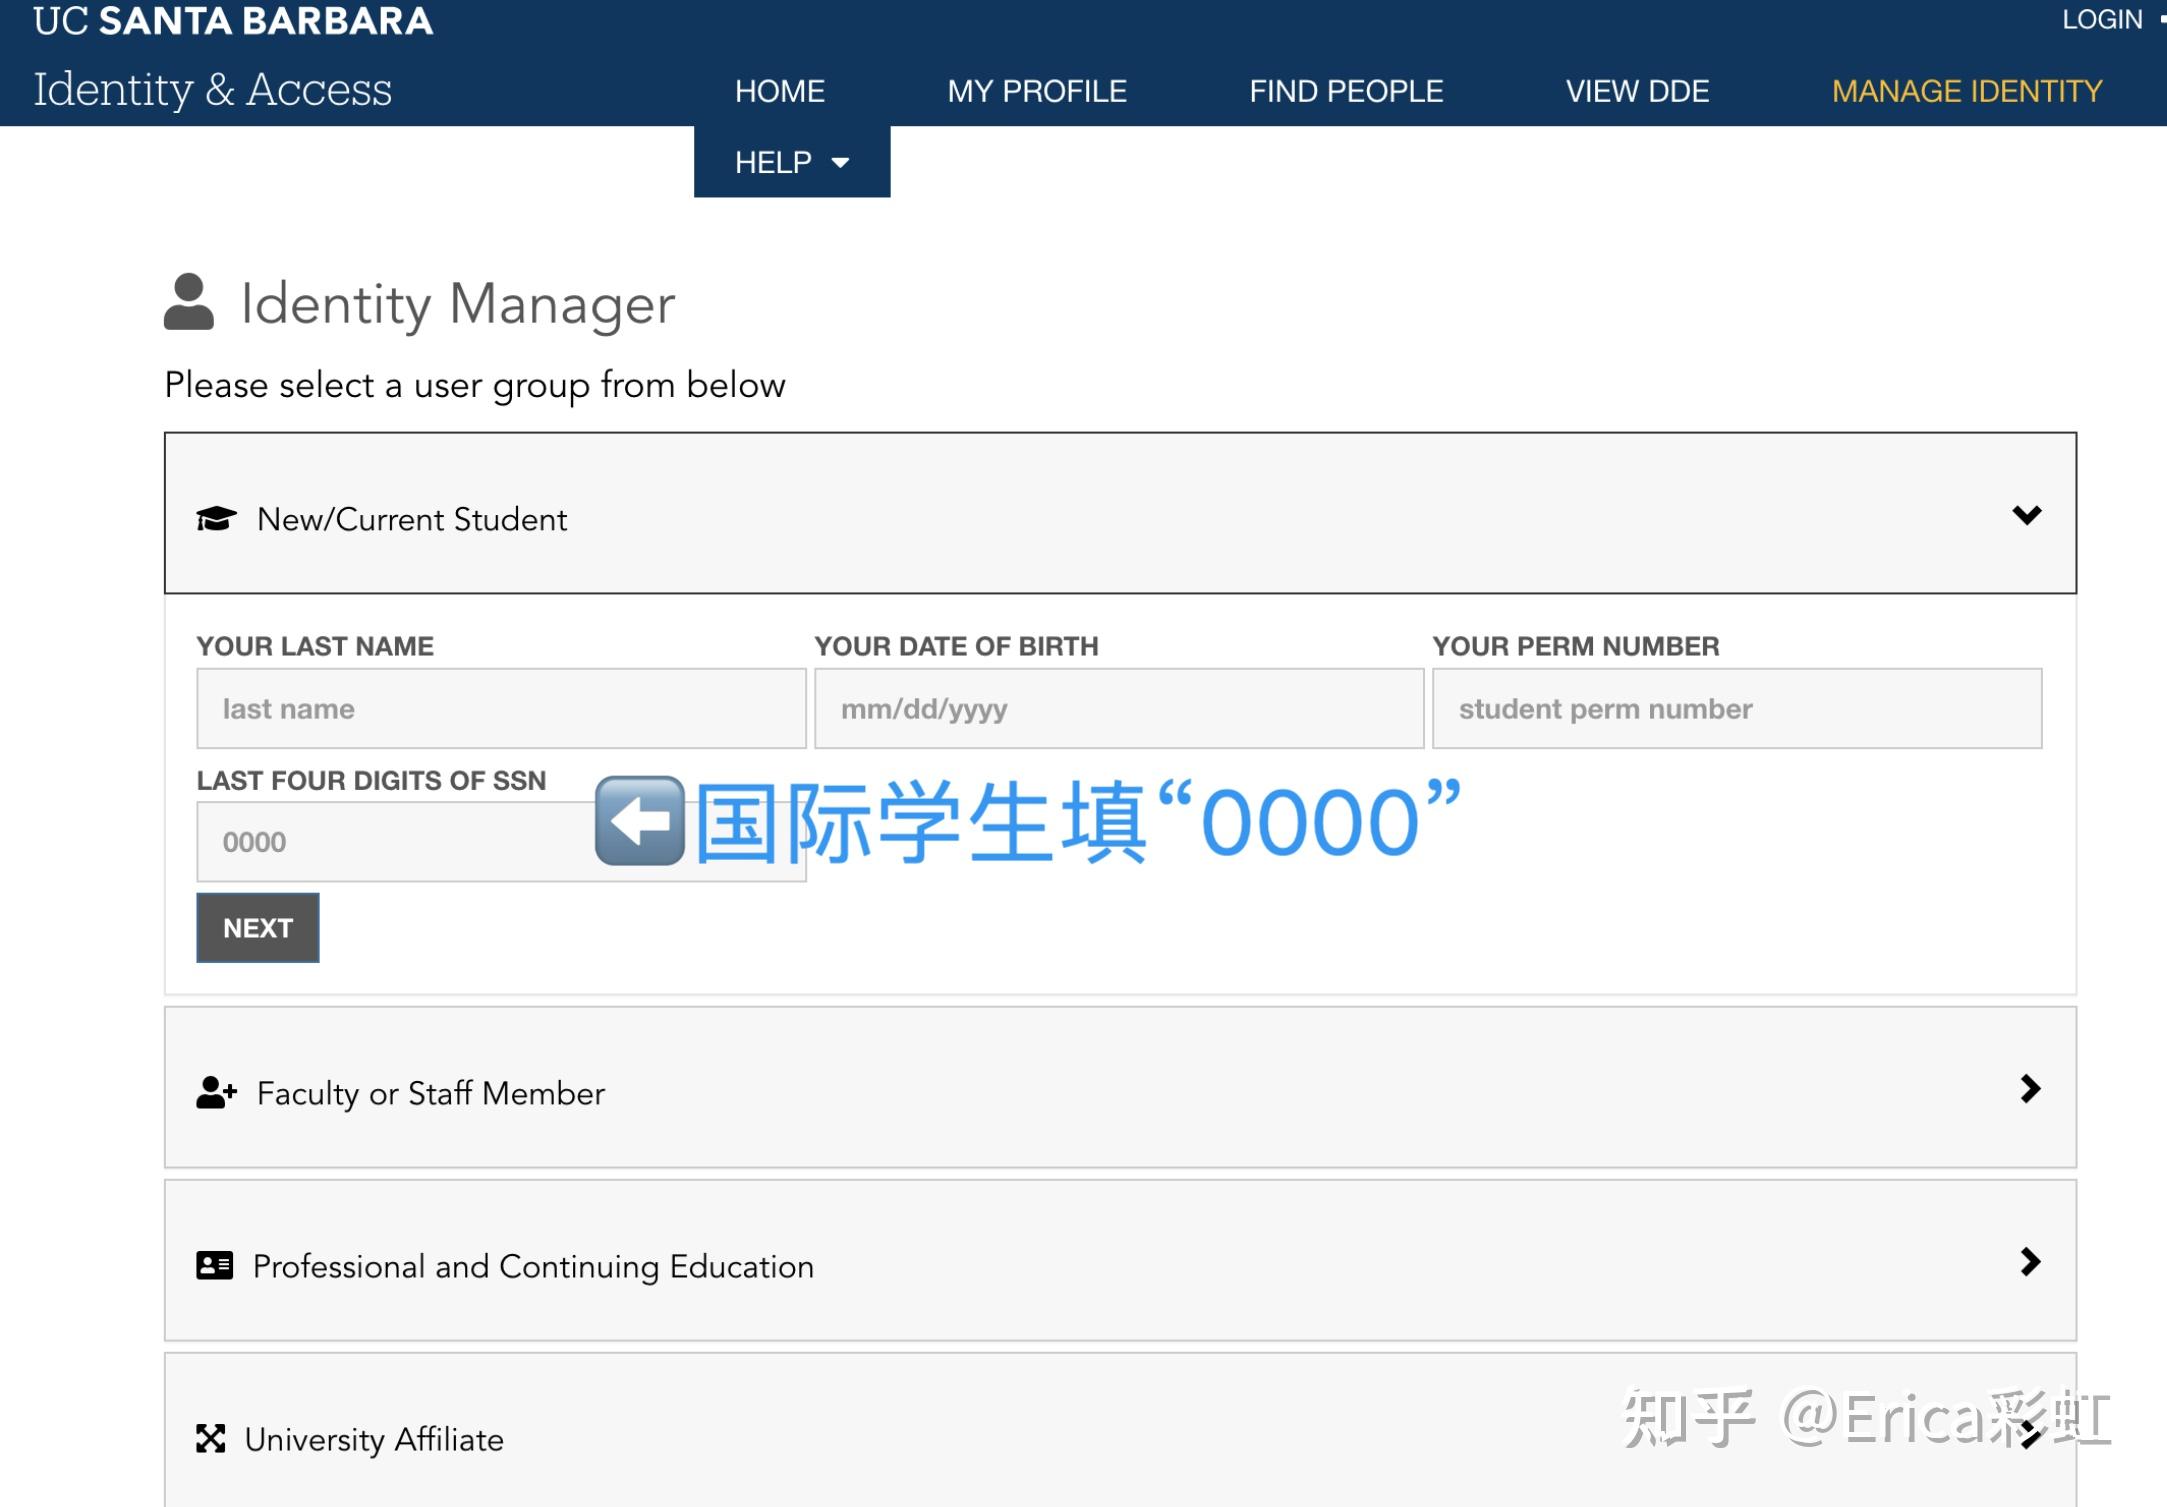Click the Identity & Access site title
2167x1507 pixels.
213,89
